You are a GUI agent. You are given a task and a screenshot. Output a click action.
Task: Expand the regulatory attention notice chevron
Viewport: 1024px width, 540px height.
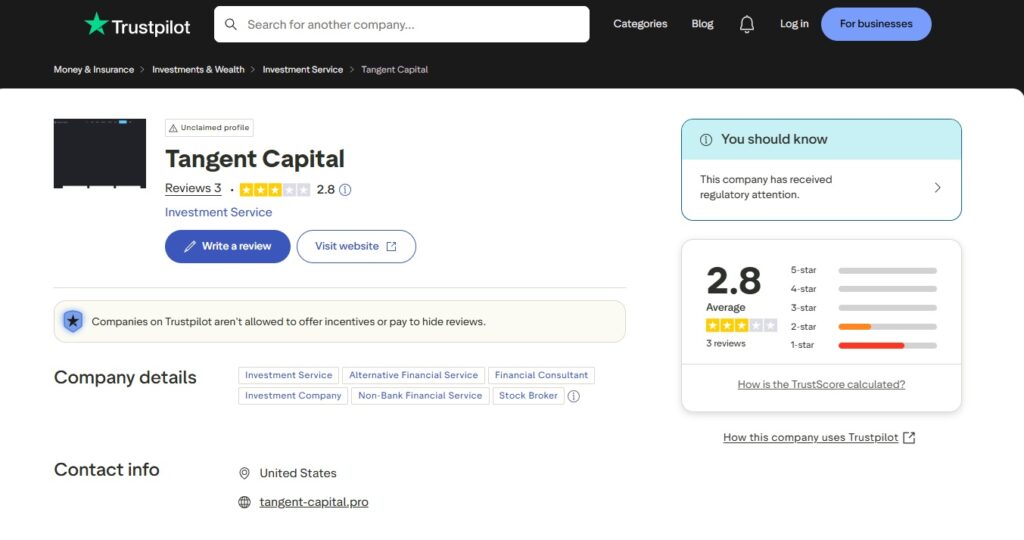[936, 187]
